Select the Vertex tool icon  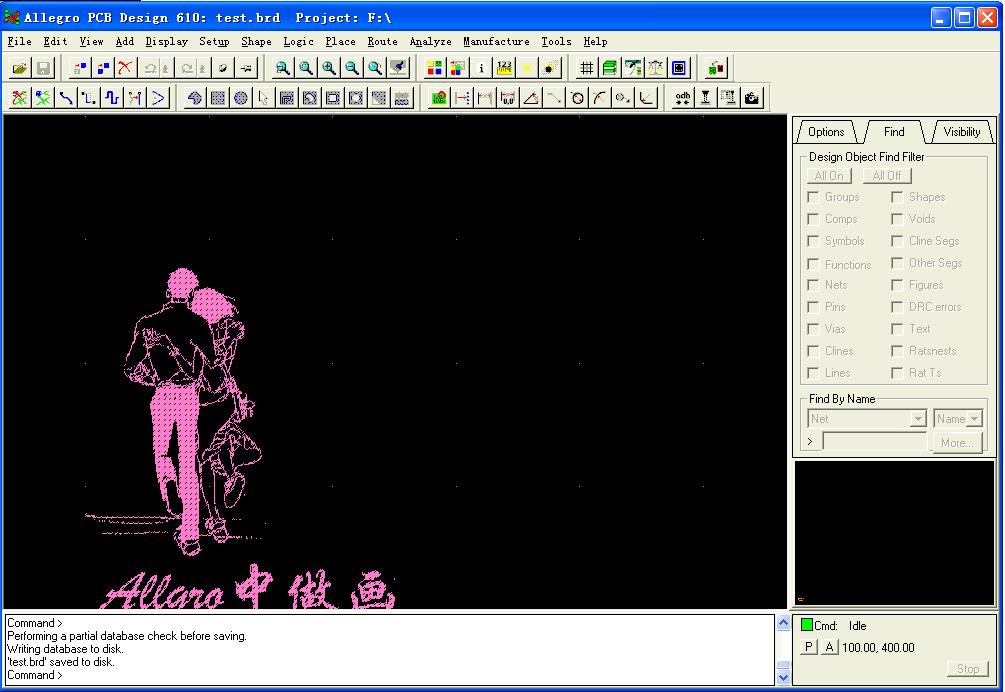158,98
